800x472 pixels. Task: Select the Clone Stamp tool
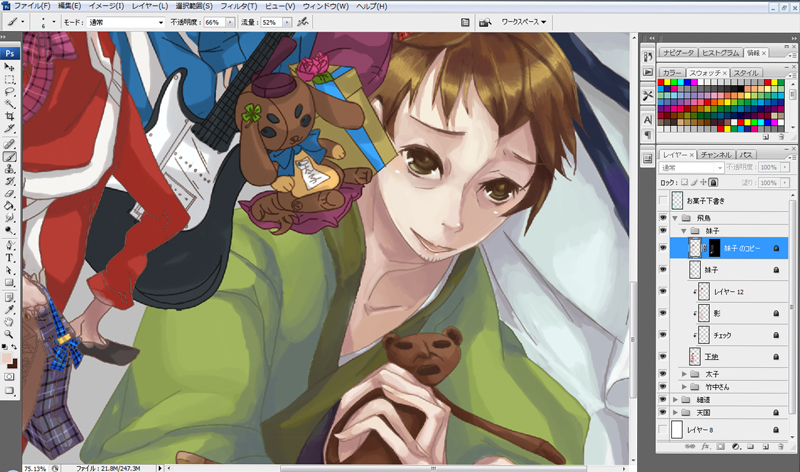coord(9,169)
